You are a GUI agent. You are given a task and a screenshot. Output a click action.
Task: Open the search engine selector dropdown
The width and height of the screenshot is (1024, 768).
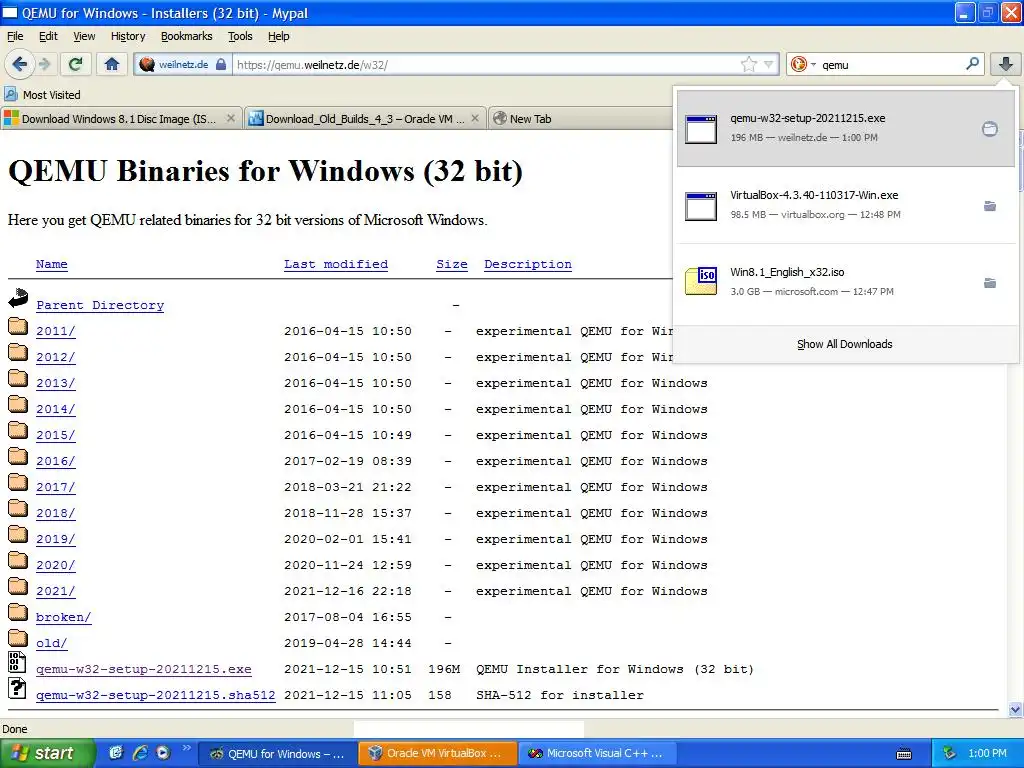(x=803, y=64)
